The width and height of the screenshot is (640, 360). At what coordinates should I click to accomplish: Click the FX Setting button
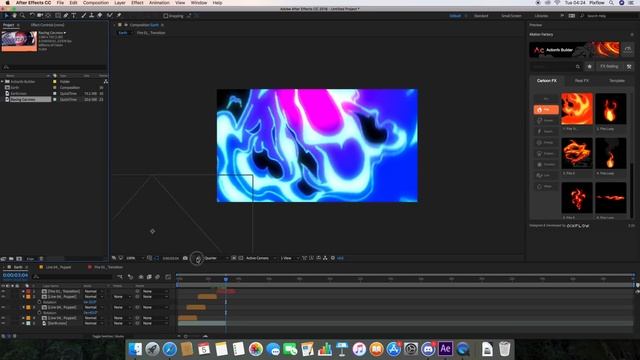pos(609,67)
